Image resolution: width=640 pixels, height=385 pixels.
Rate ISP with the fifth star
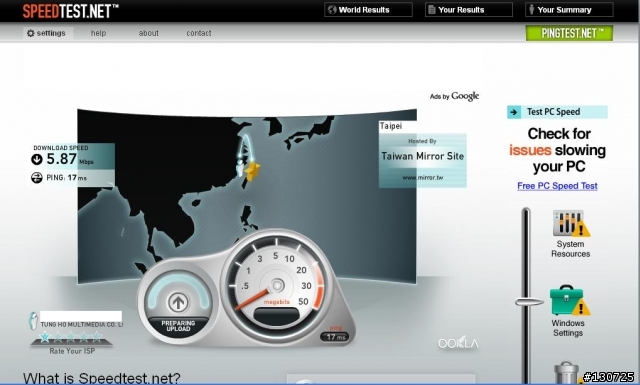97,337
